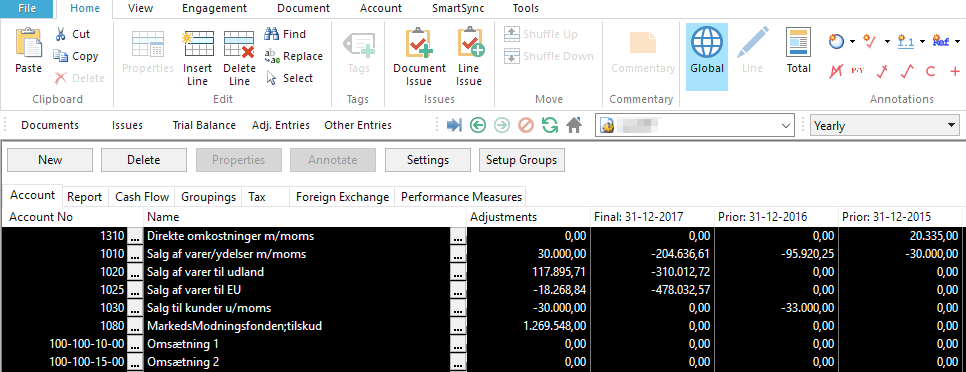Switch to the Engagement ribbon tab

[x=214, y=9]
